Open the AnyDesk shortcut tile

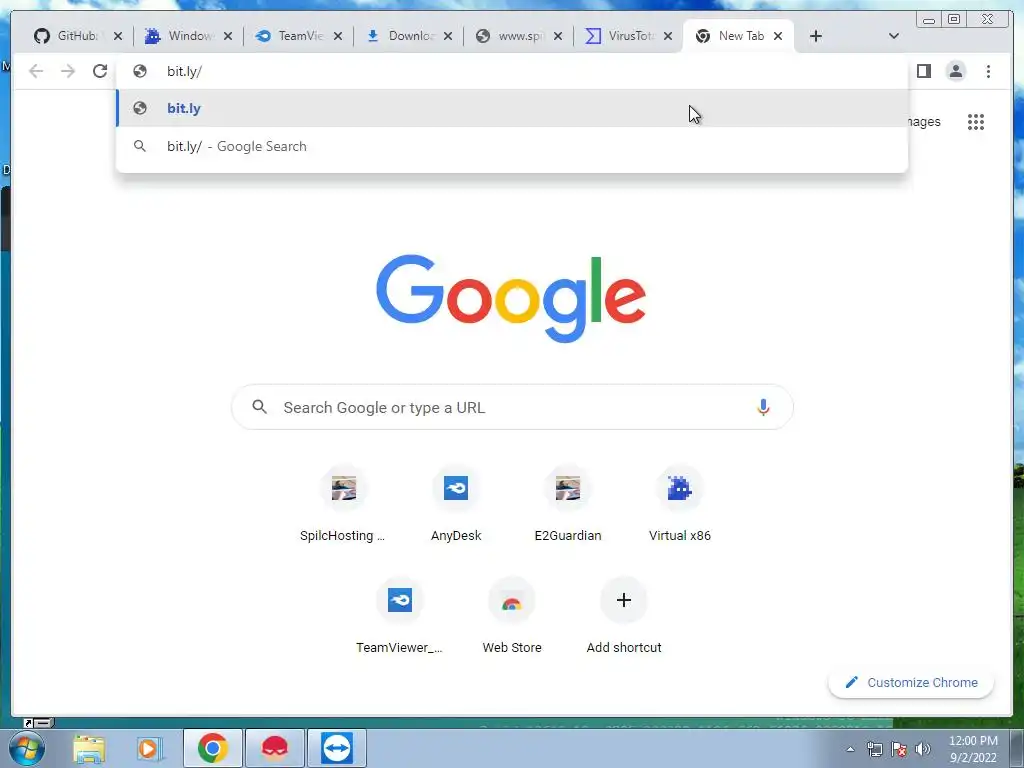pos(456,505)
